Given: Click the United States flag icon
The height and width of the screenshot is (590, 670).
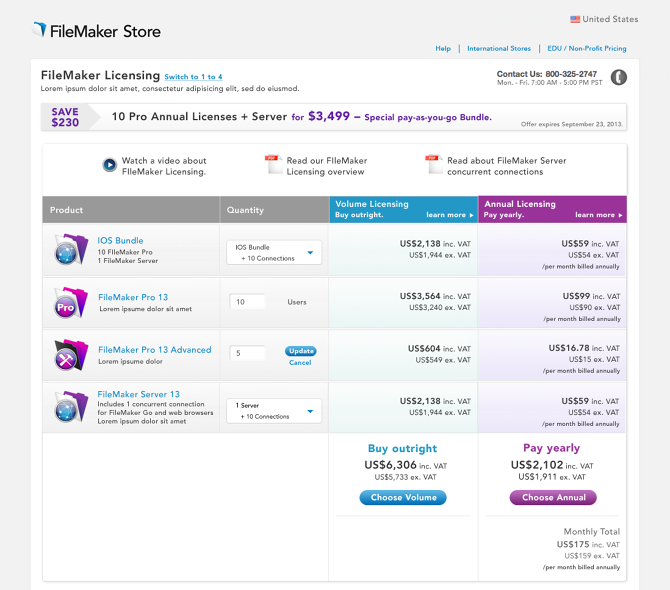Looking at the screenshot, I should coord(575,19).
